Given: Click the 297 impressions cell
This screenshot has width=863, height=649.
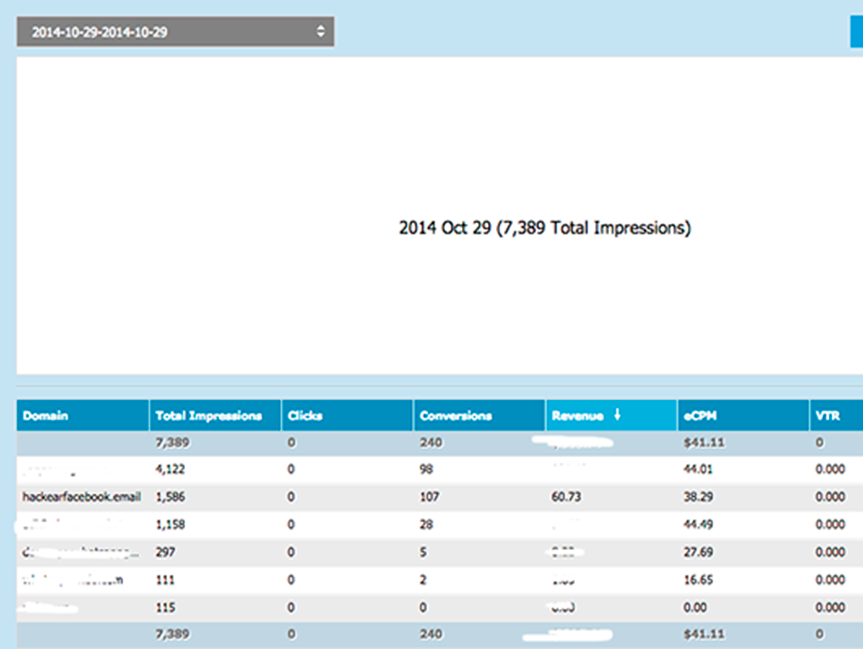Looking at the screenshot, I should point(165,552).
